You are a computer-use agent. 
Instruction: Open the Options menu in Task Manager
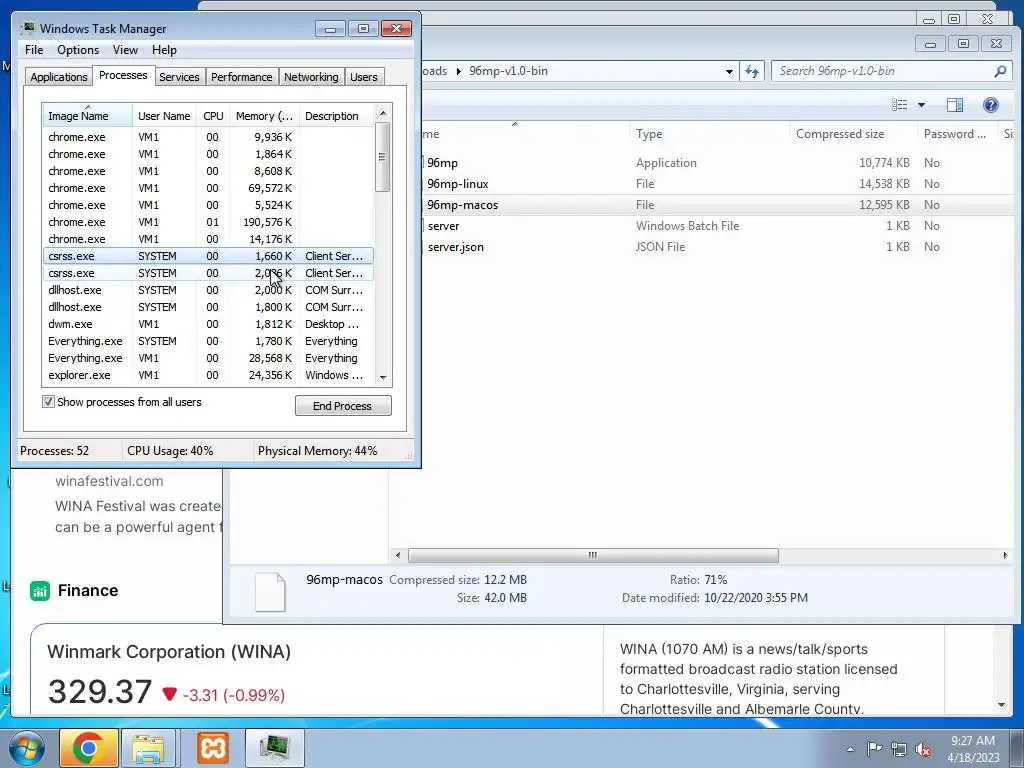[78, 50]
